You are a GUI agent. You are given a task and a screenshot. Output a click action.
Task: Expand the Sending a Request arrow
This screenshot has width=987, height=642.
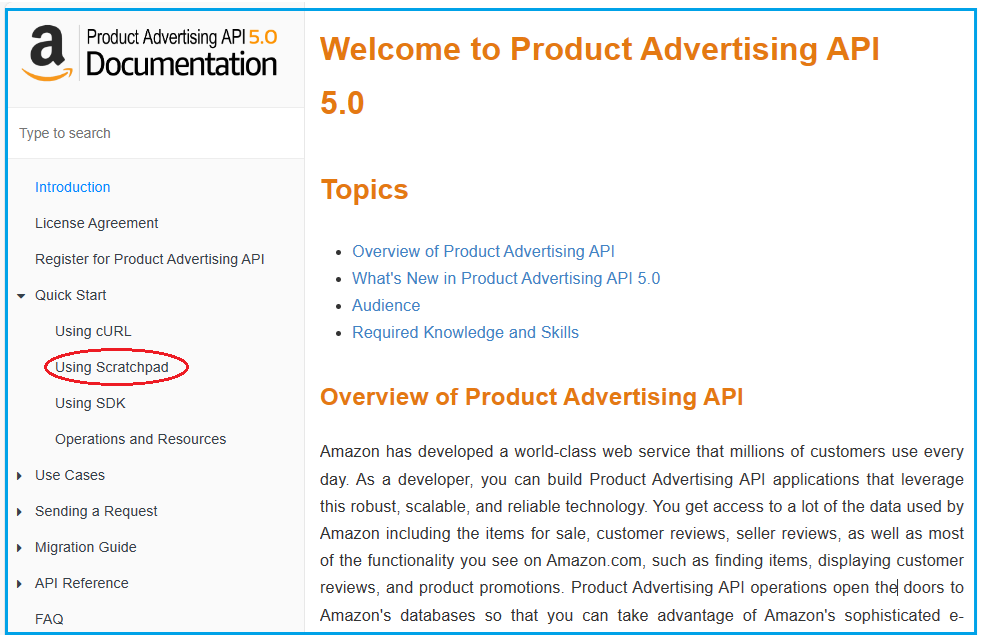click(20, 512)
